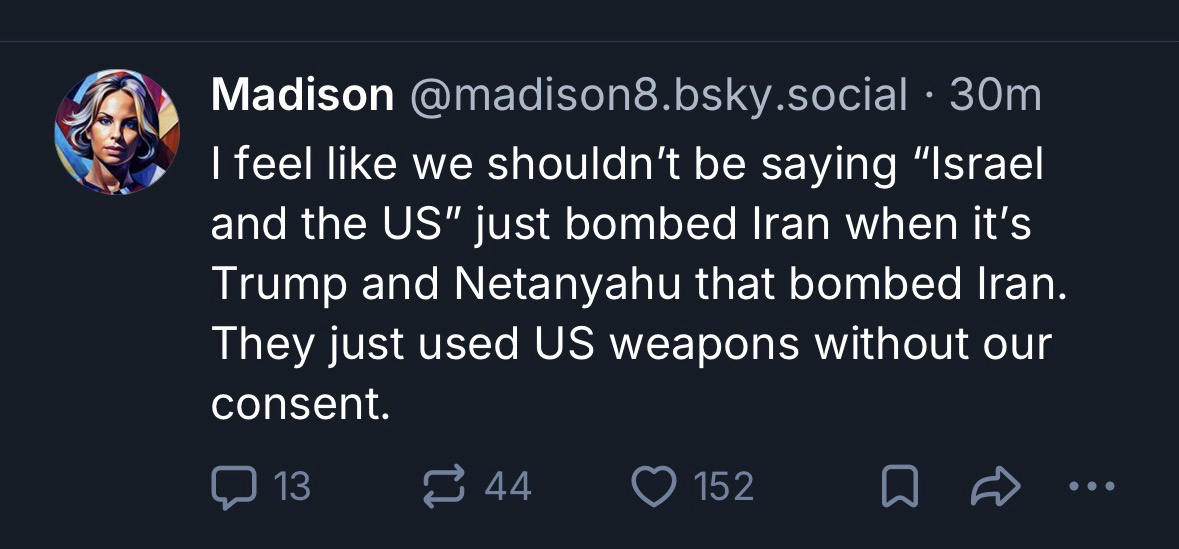Click the reply count "13"

click(292, 487)
